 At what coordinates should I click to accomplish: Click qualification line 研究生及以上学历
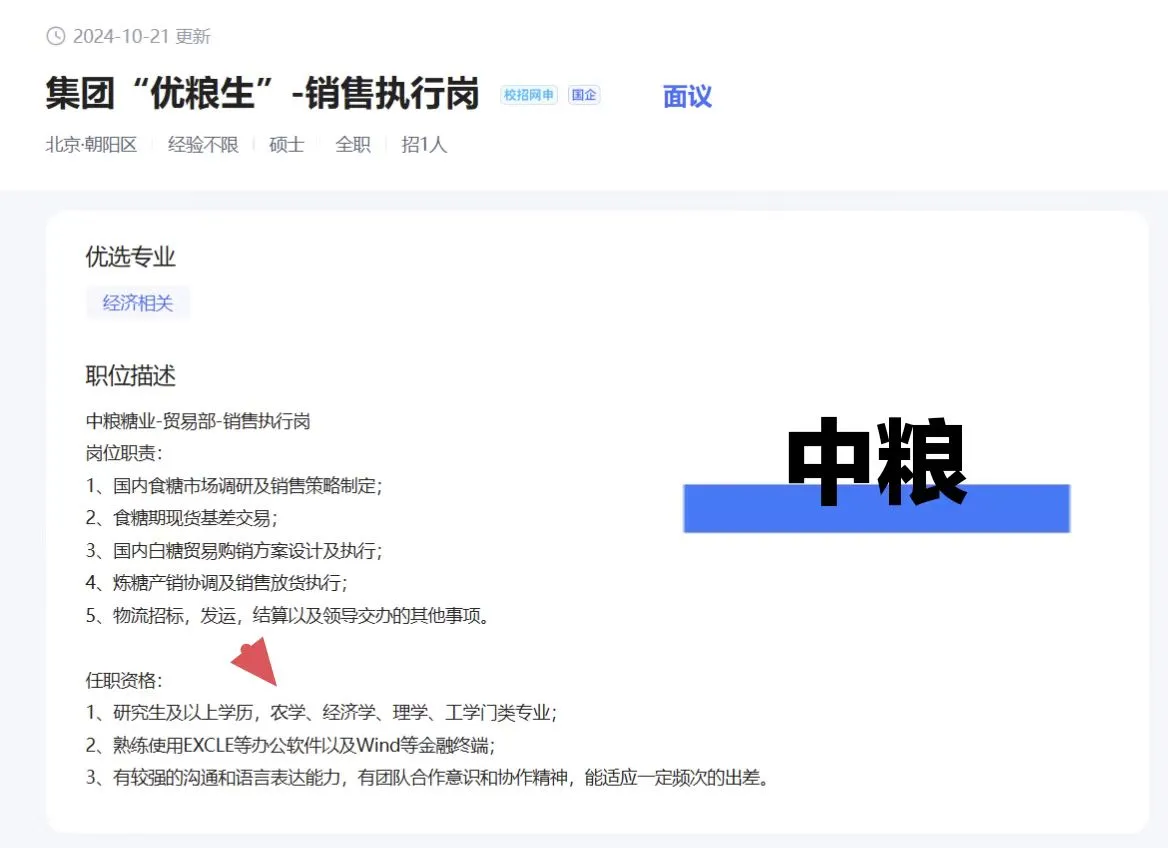click(x=322, y=712)
